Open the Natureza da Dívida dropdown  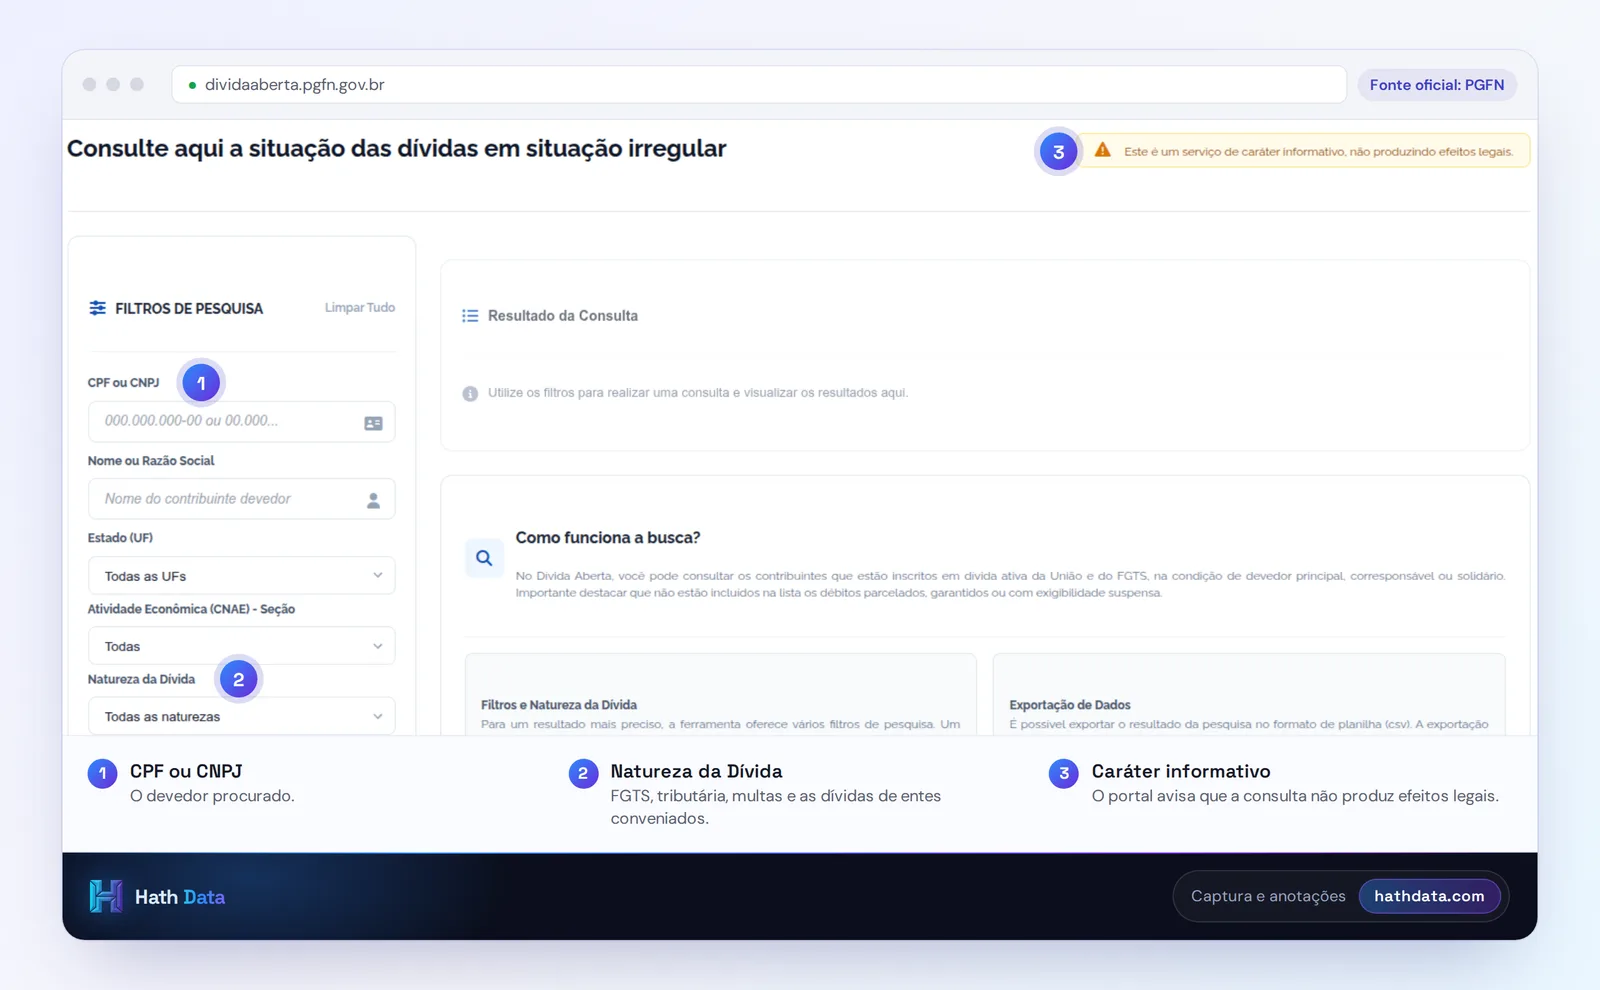coord(241,716)
